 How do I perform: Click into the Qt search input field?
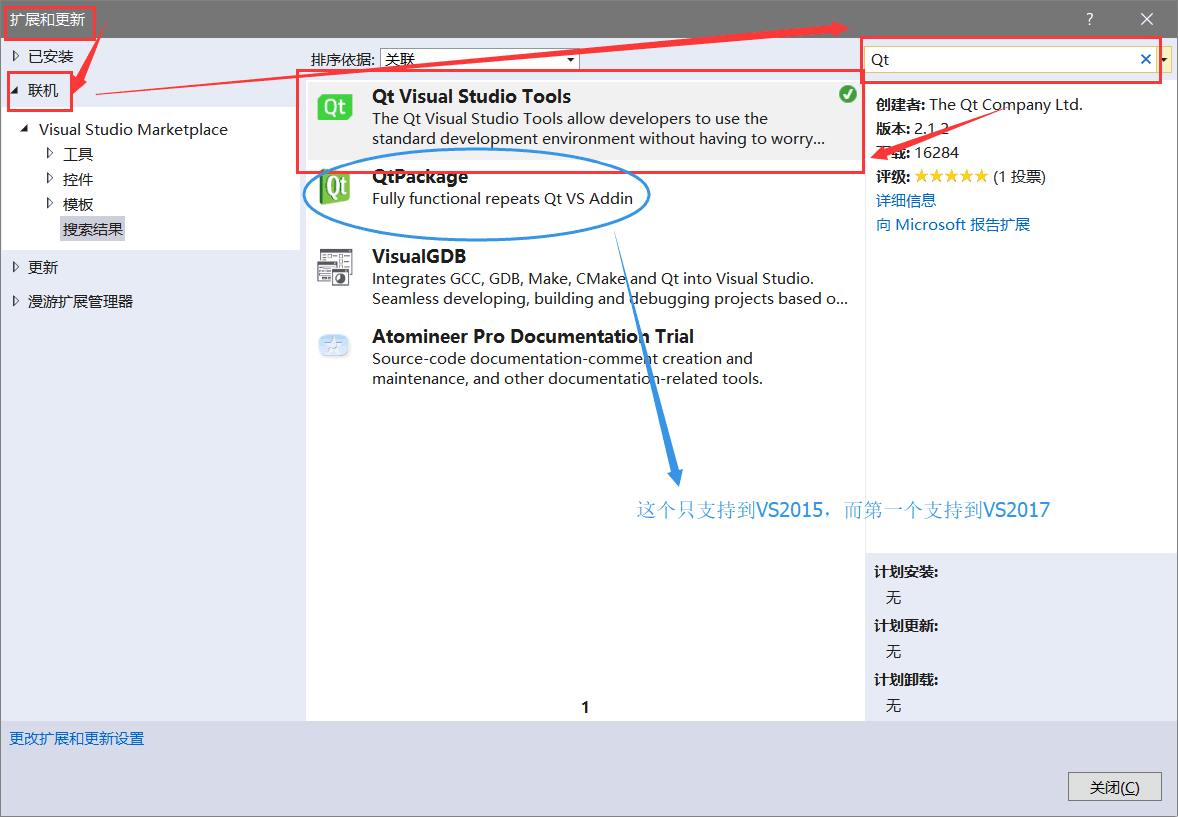[1003, 59]
